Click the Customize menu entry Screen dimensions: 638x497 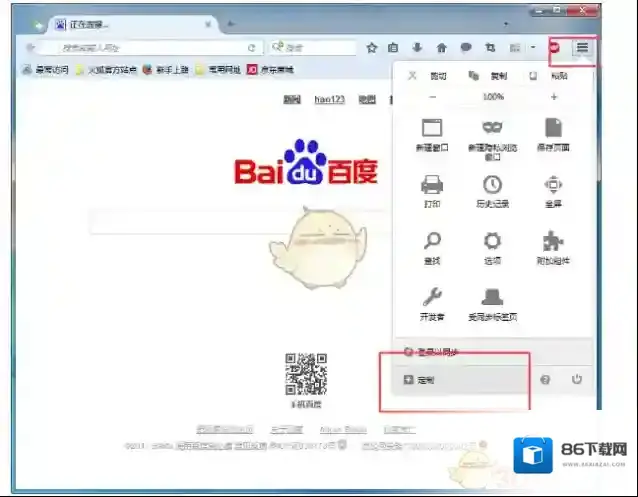click(462, 380)
